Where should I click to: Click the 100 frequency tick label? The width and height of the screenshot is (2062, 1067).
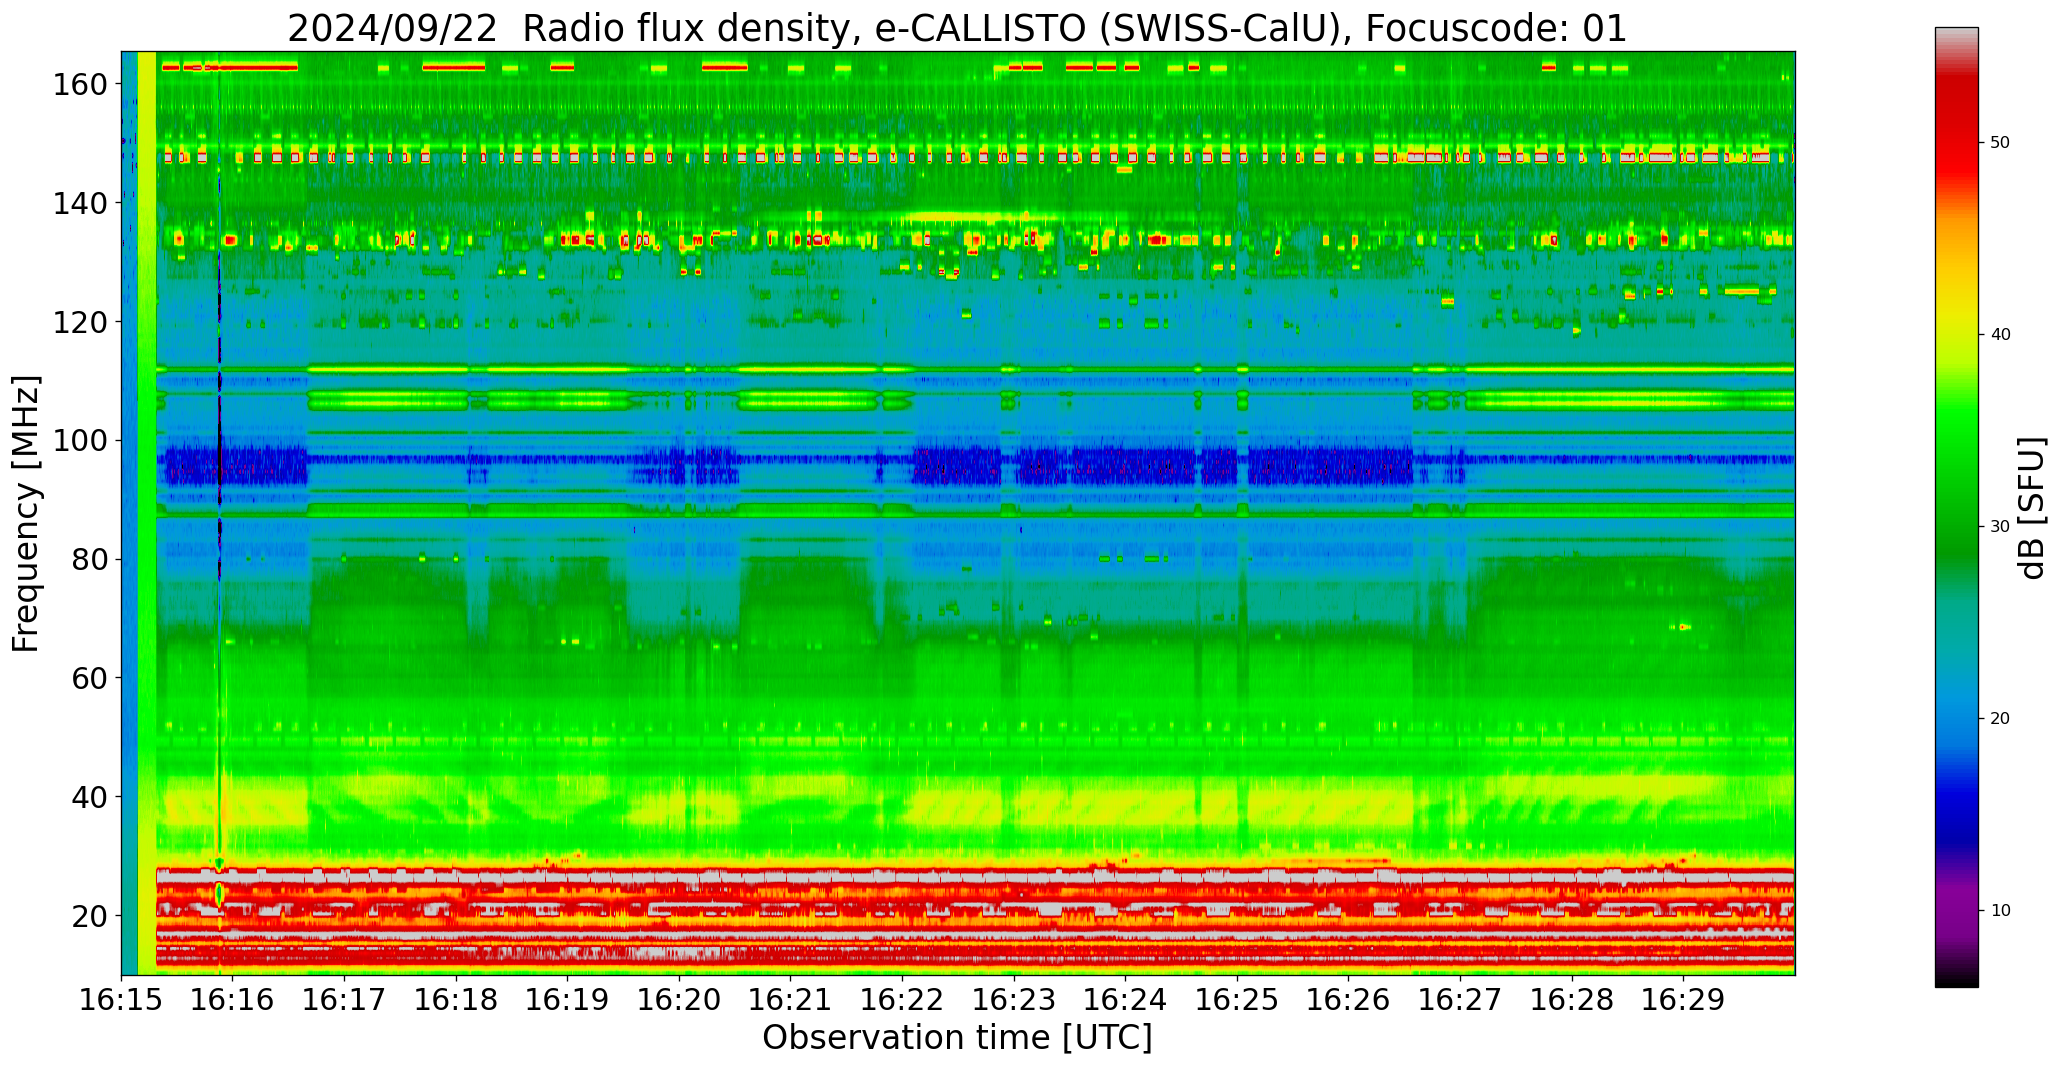click(x=80, y=440)
